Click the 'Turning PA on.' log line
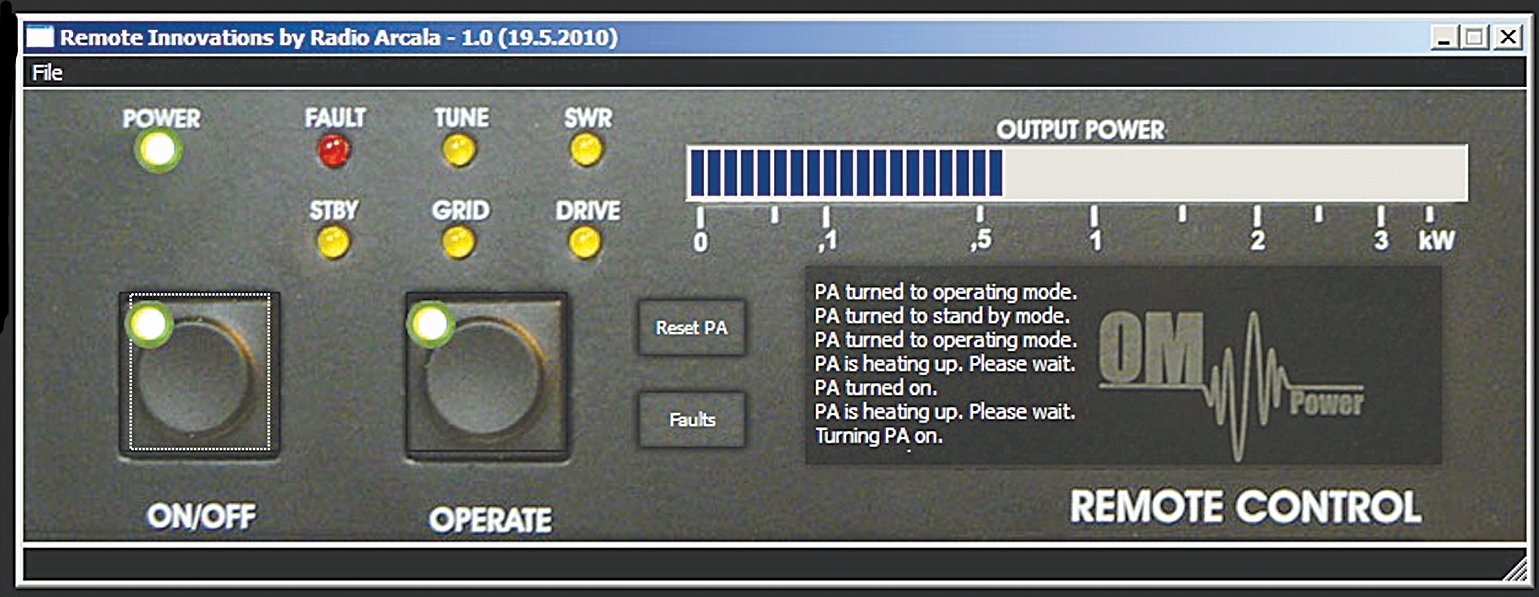This screenshot has height=597, width=1539. point(880,436)
